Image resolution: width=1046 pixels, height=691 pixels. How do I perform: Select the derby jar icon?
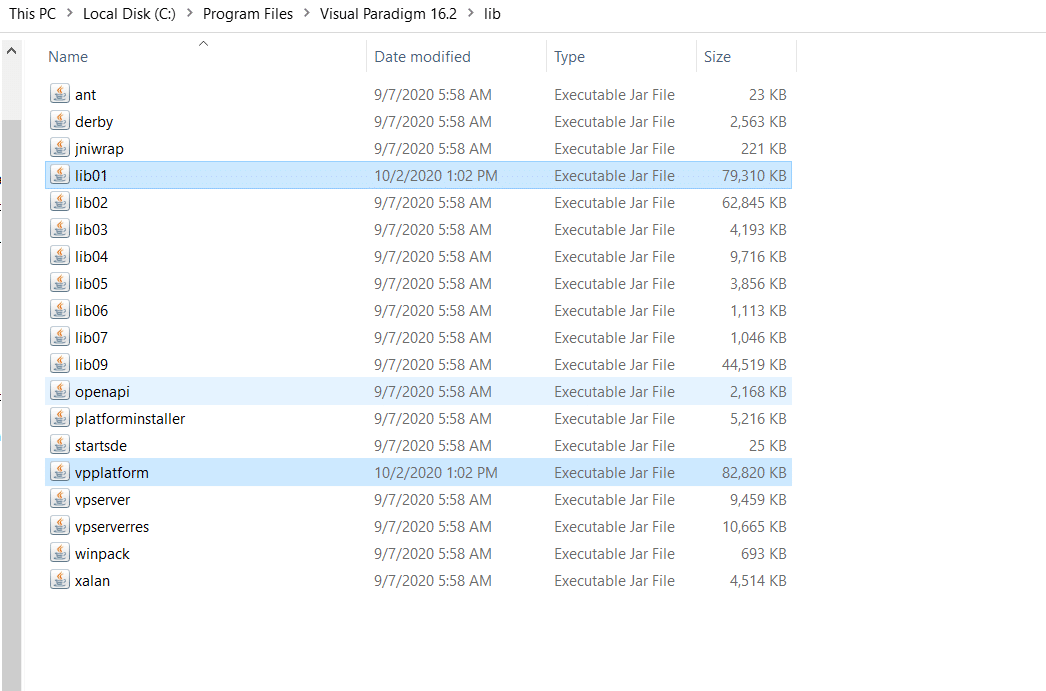(x=60, y=121)
